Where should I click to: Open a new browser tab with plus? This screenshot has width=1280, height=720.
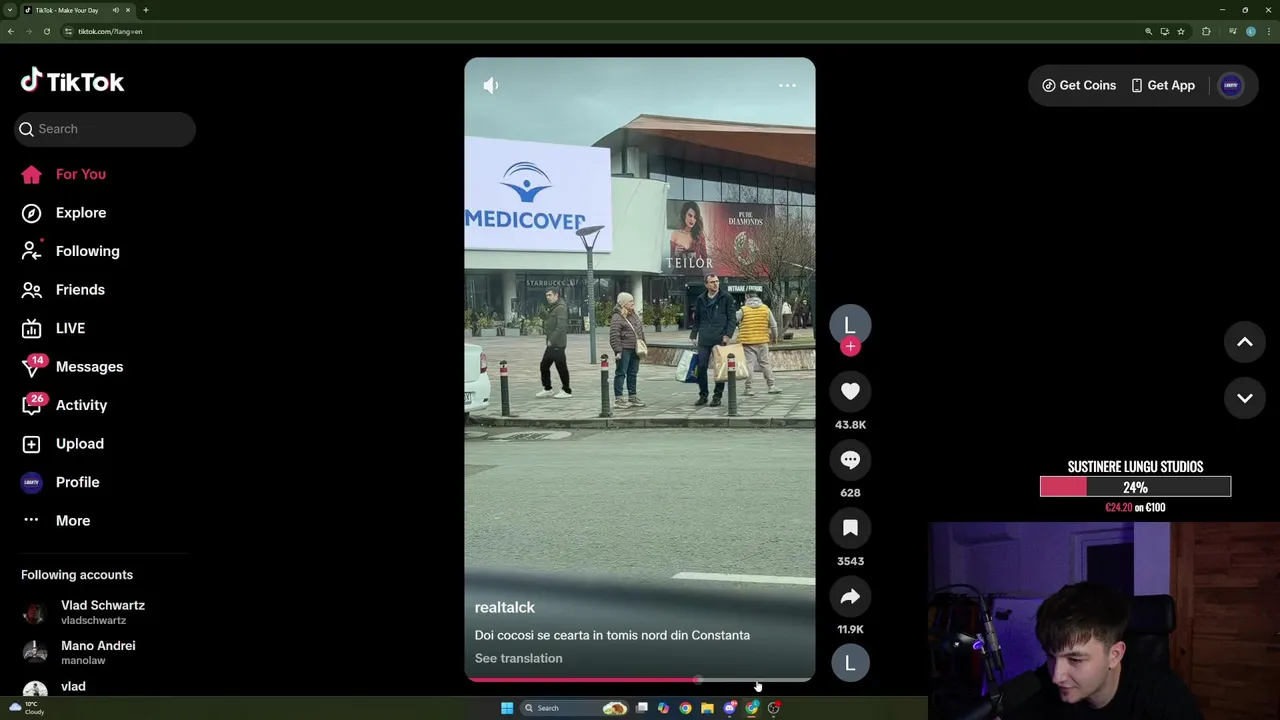(146, 10)
